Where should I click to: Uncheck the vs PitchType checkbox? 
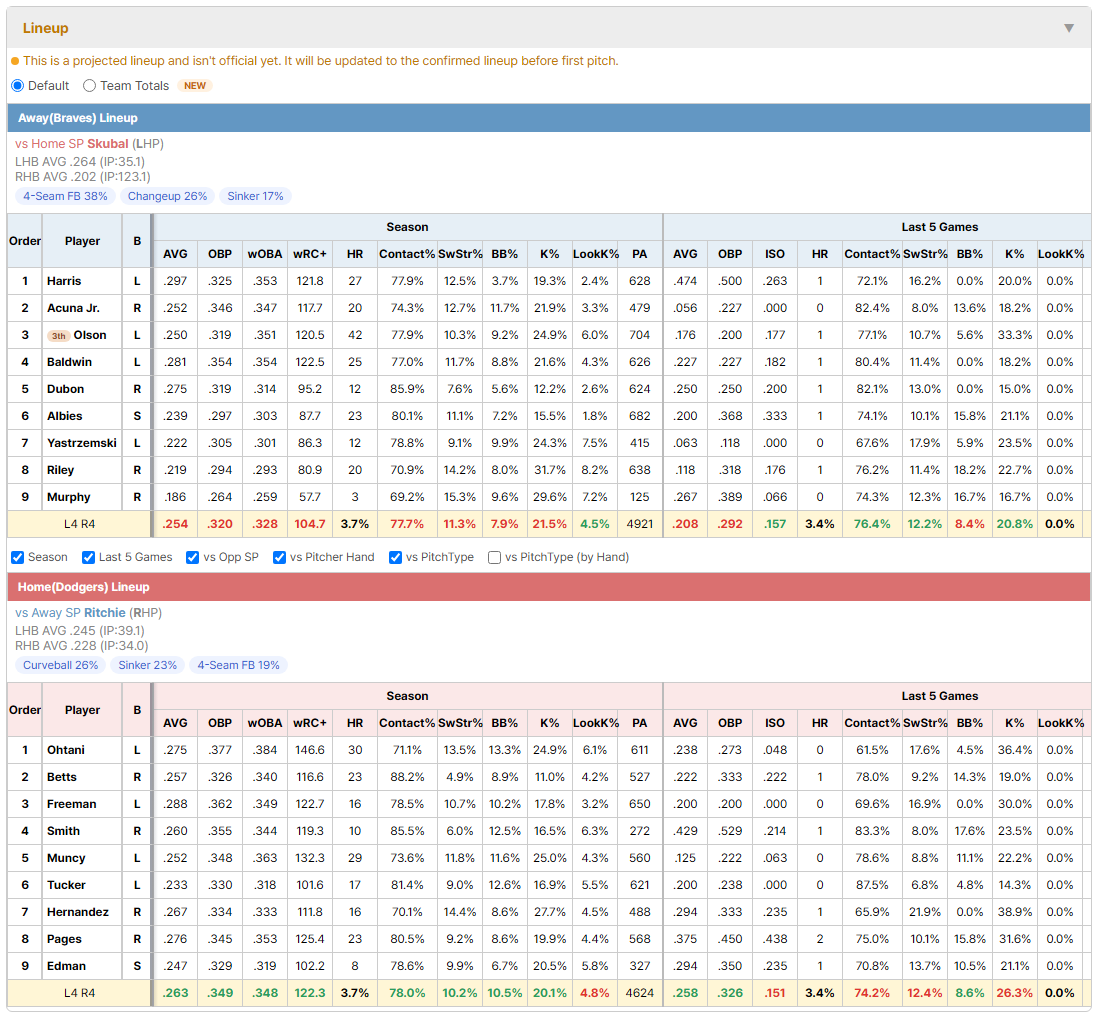[x=396, y=557]
